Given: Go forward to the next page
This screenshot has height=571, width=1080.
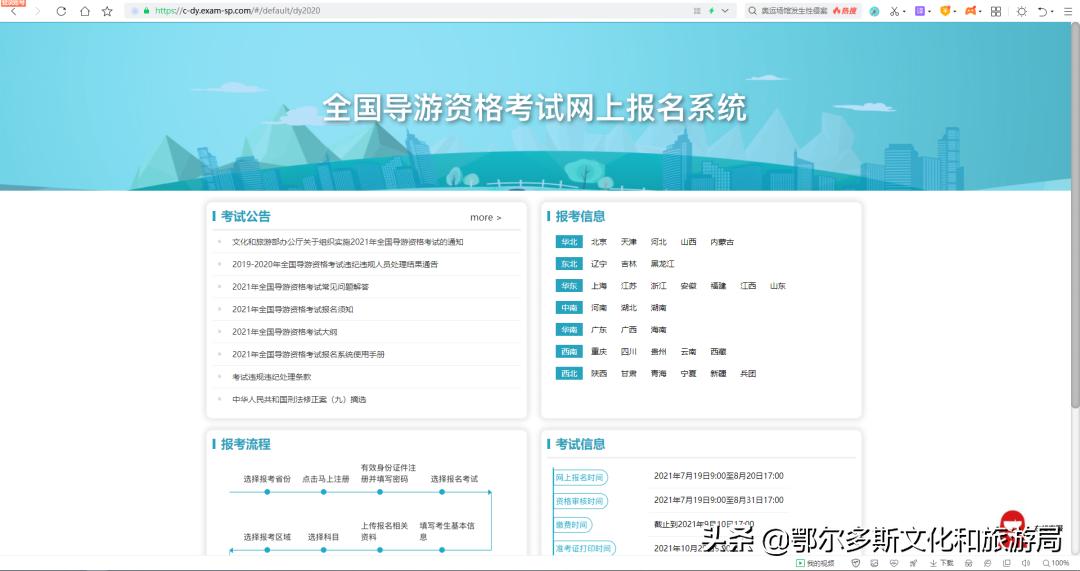Looking at the screenshot, I should [x=37, y=11].
